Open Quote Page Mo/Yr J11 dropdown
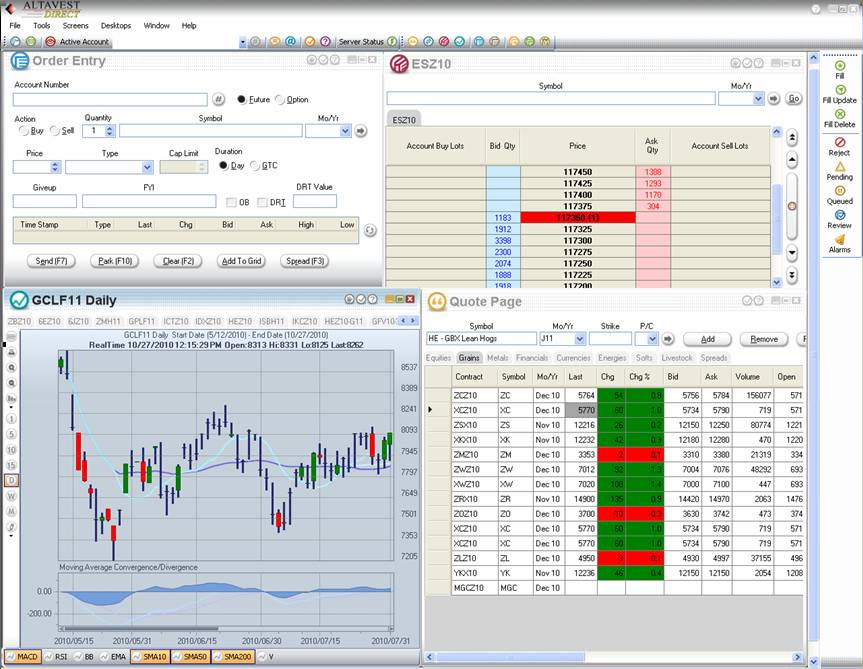This screenshot has height=669, width=863. (579, 338)
